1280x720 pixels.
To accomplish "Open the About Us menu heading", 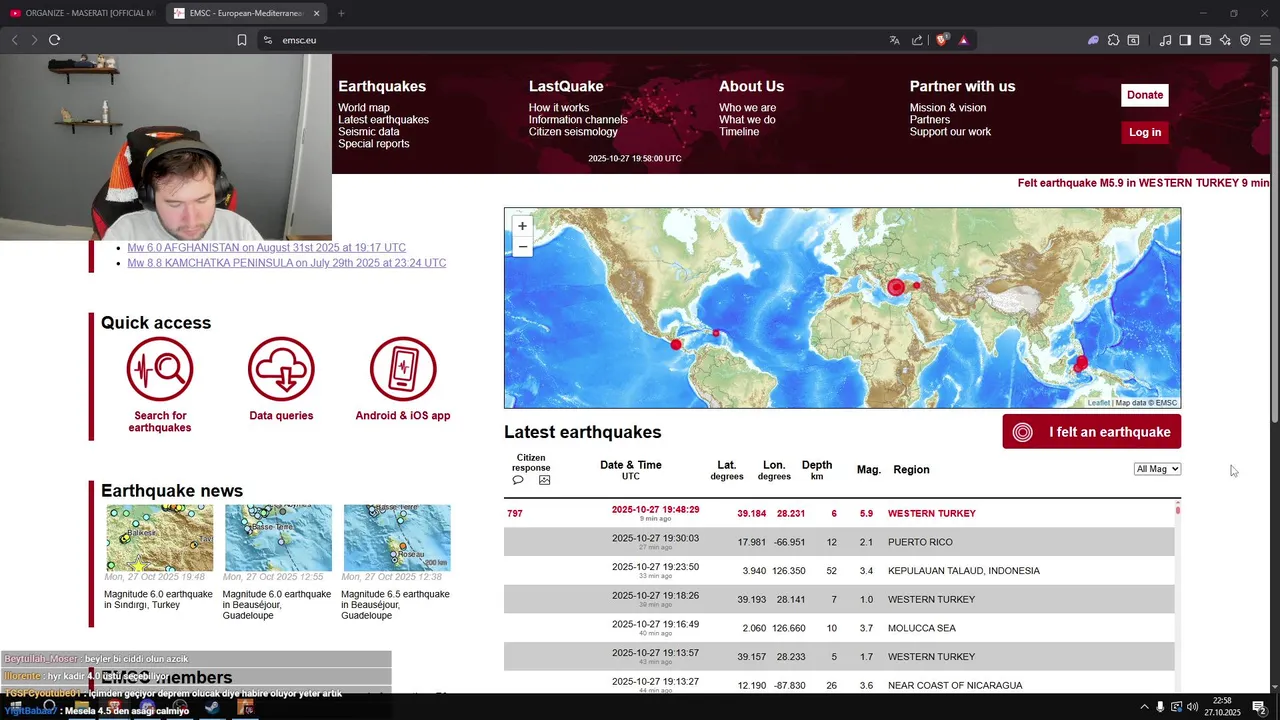I will click(x=751, y=86).
